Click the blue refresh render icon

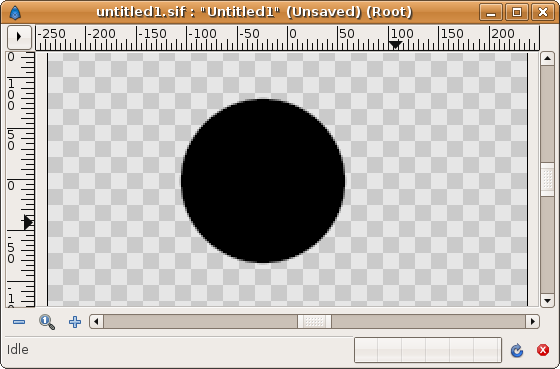(x=517, y=350)
